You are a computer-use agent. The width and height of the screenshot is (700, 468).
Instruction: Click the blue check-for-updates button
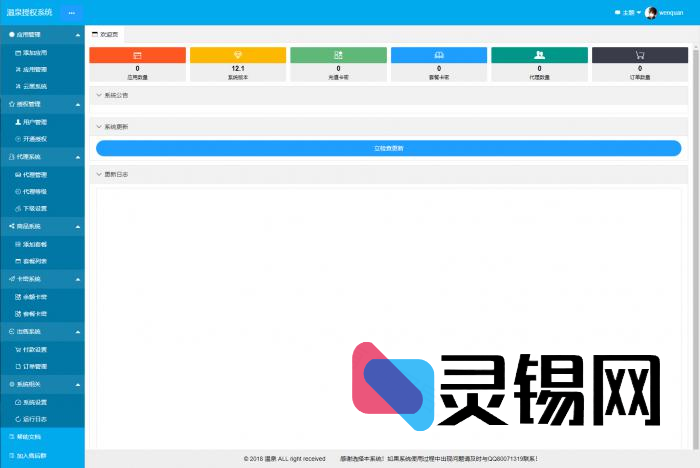388,148
